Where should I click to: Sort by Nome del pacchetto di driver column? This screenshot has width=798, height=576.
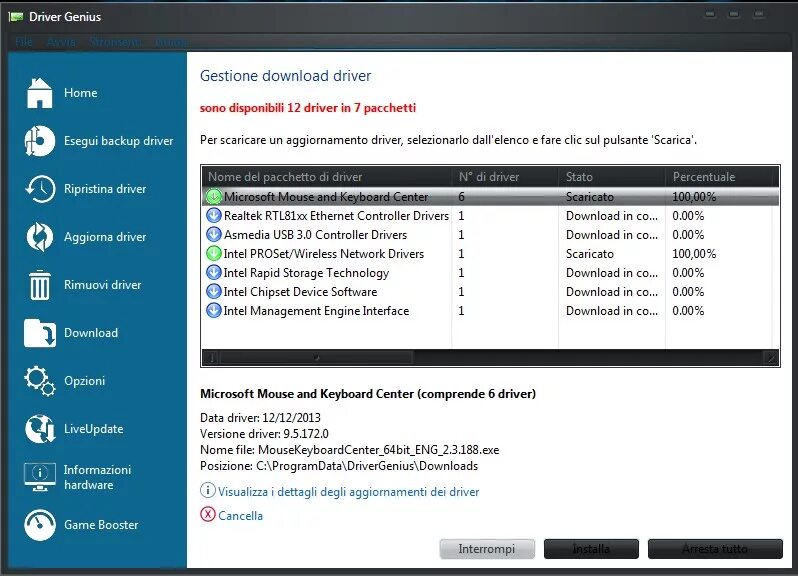click(x=327, y=177)
